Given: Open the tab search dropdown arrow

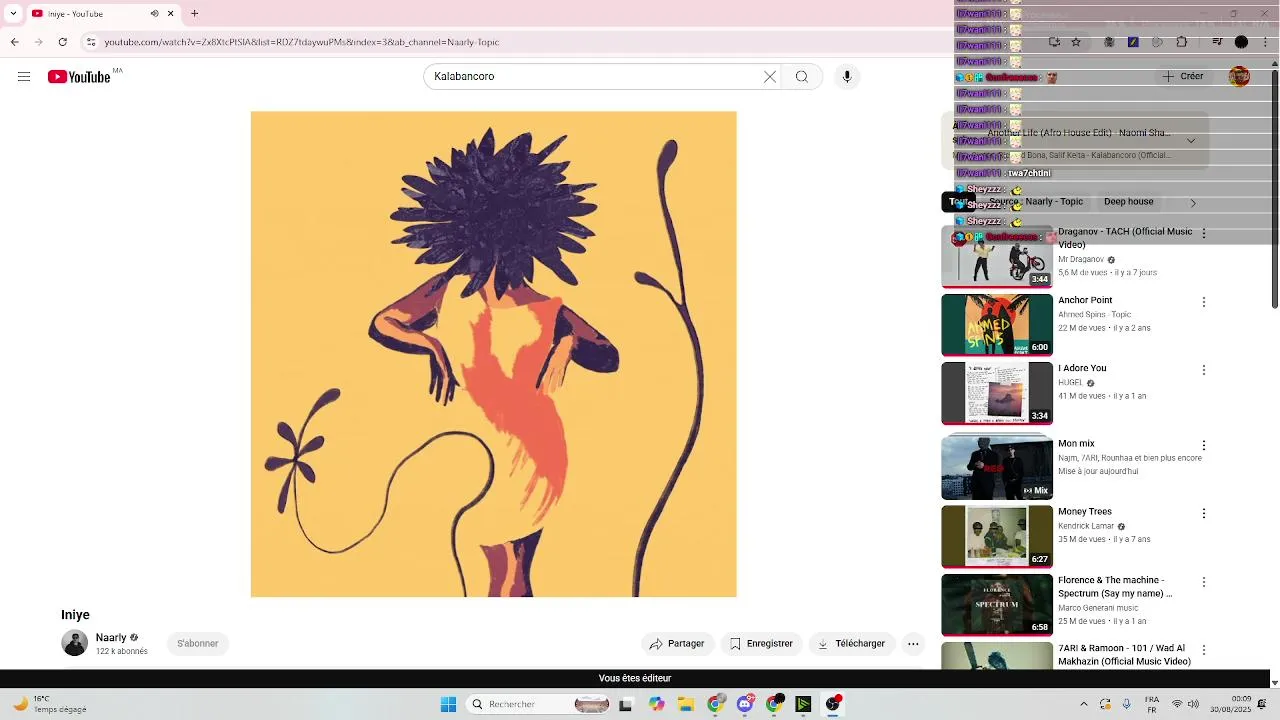Looking at the screenshot, I should (x=12, y=14).
